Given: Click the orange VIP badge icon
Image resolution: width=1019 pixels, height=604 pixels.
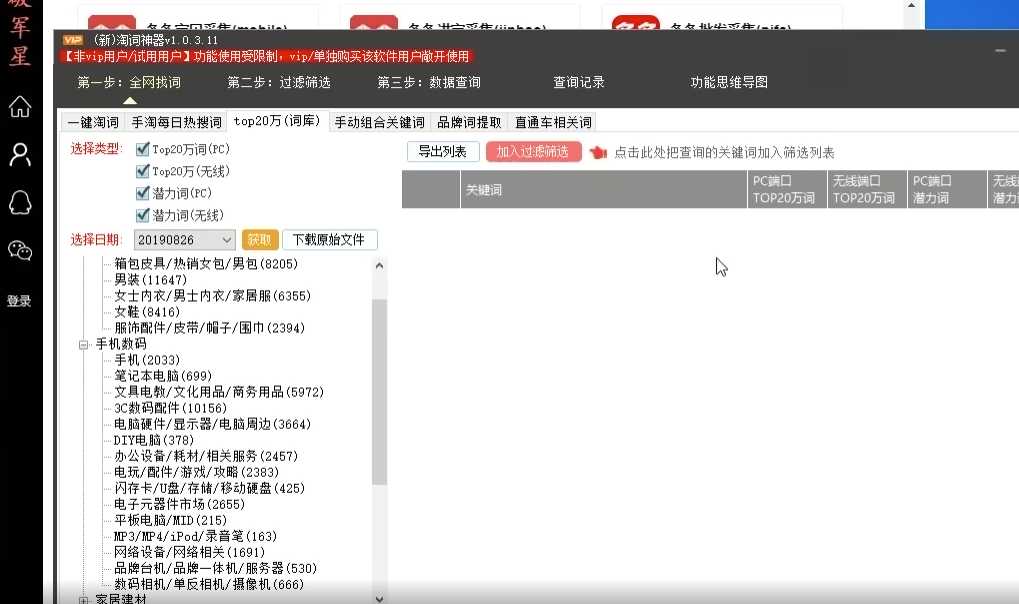Looking at the screenshot, I should point(72,40).
